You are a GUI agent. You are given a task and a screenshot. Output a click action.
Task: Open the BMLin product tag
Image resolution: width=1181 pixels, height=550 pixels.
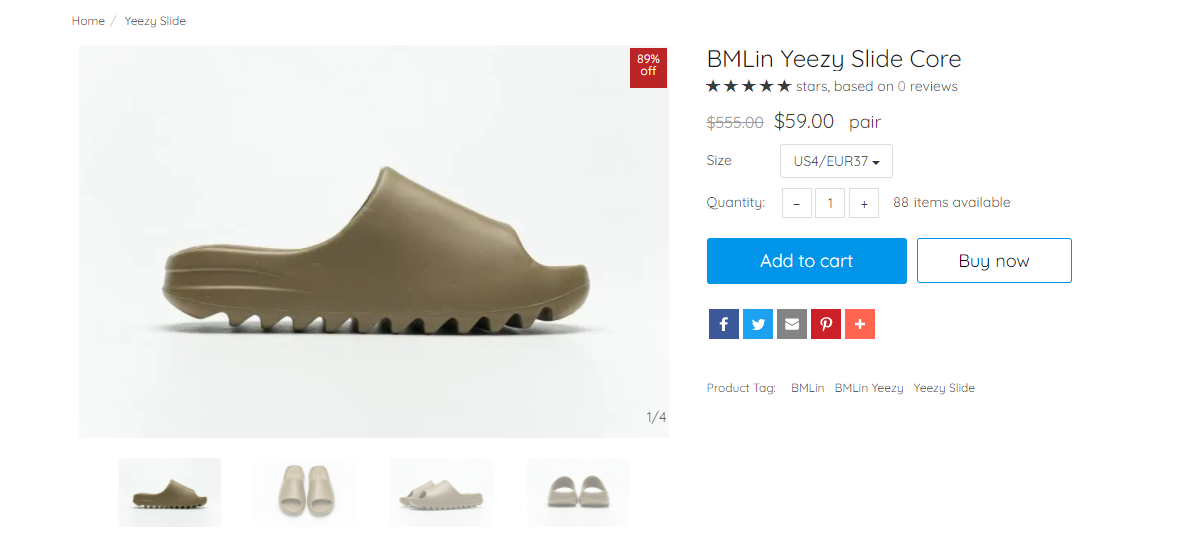807,388
